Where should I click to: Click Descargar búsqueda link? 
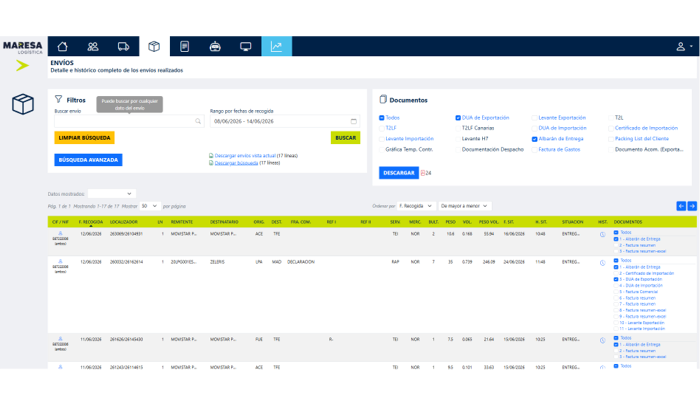tap(236, 163)
